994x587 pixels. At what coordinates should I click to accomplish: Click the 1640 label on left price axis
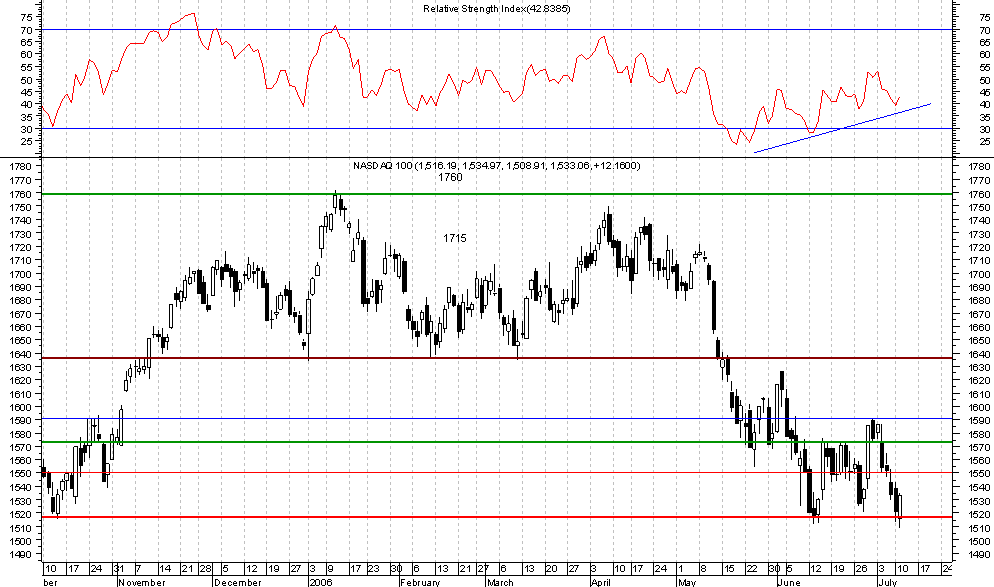click(x=21, y=354)
